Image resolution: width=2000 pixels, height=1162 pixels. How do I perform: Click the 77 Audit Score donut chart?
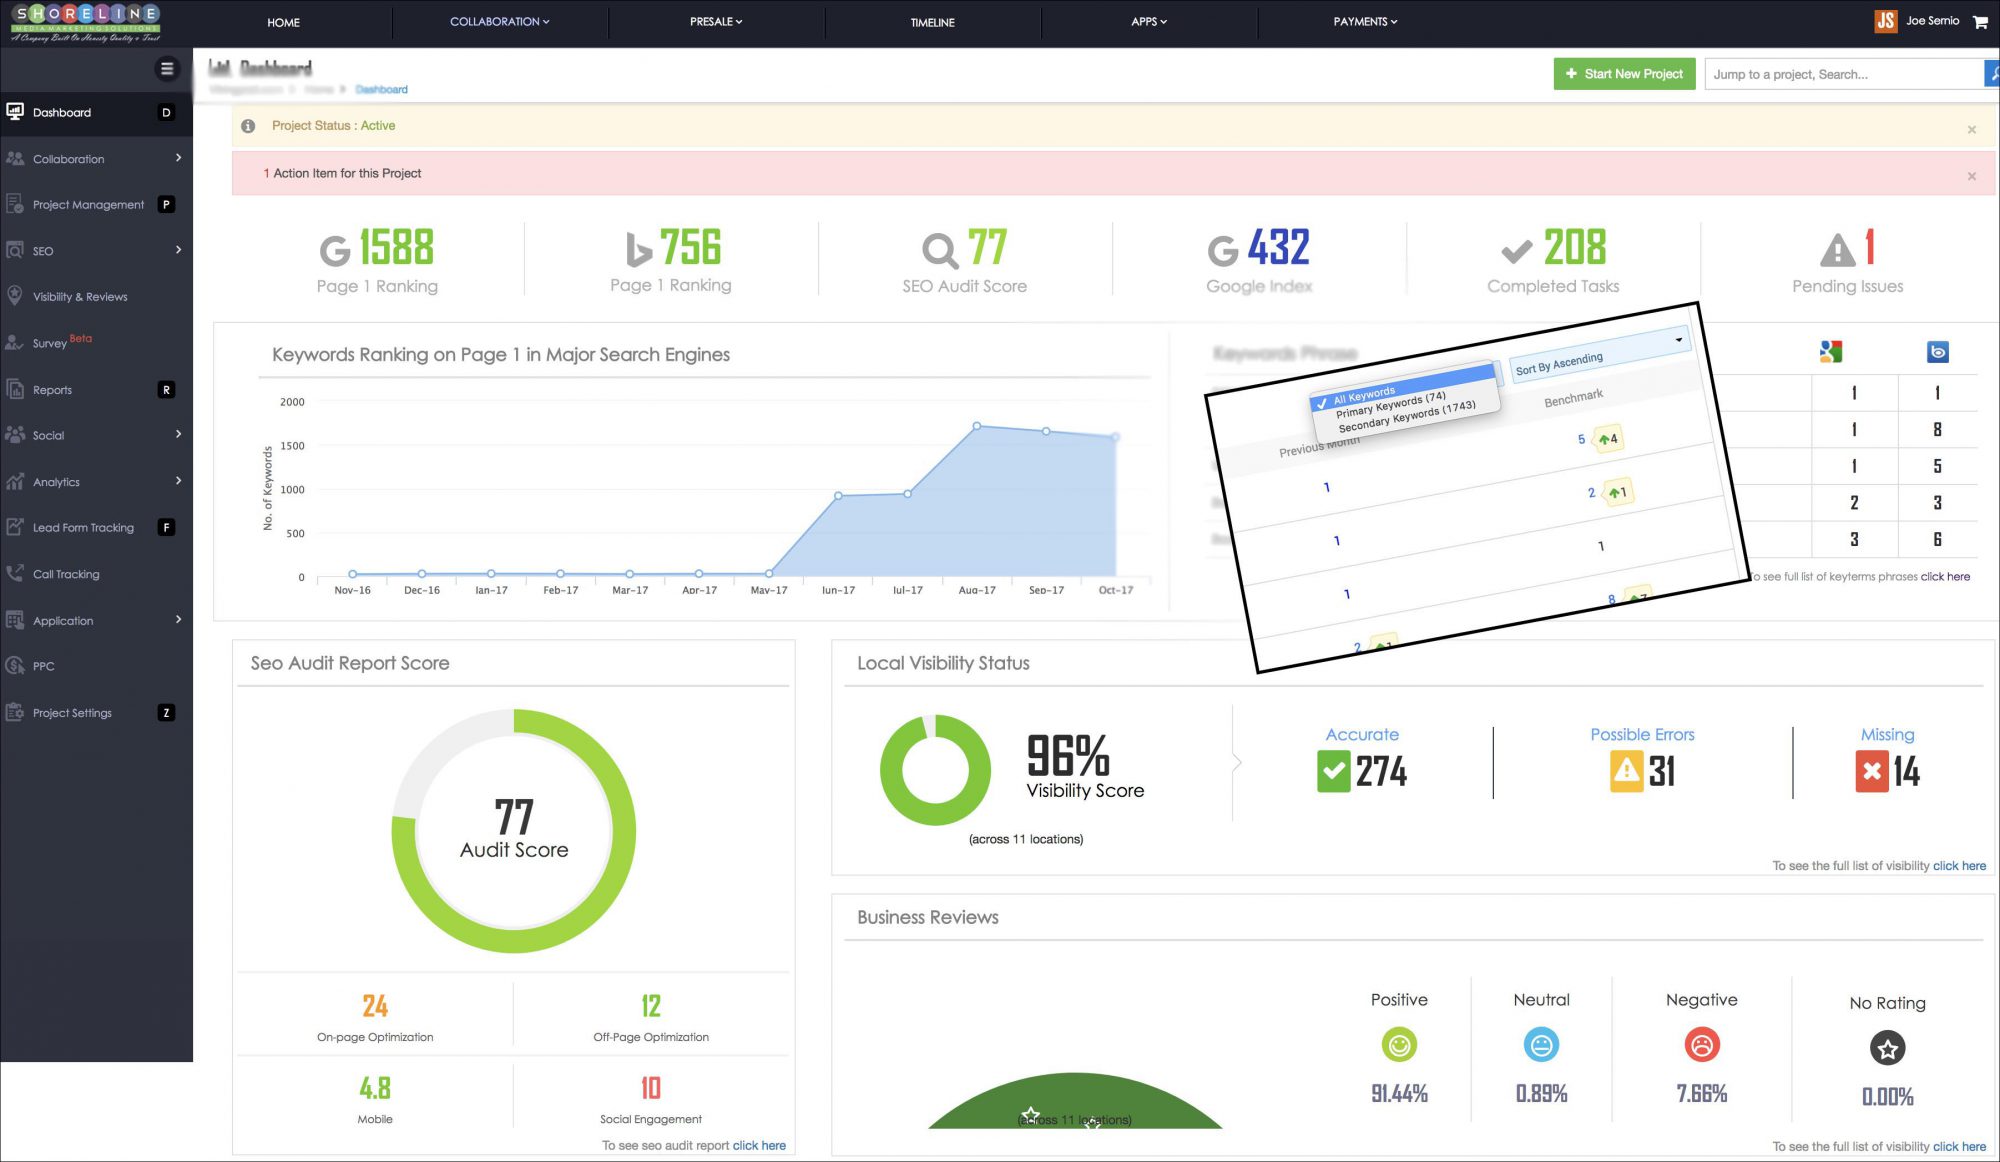(514, 831)
